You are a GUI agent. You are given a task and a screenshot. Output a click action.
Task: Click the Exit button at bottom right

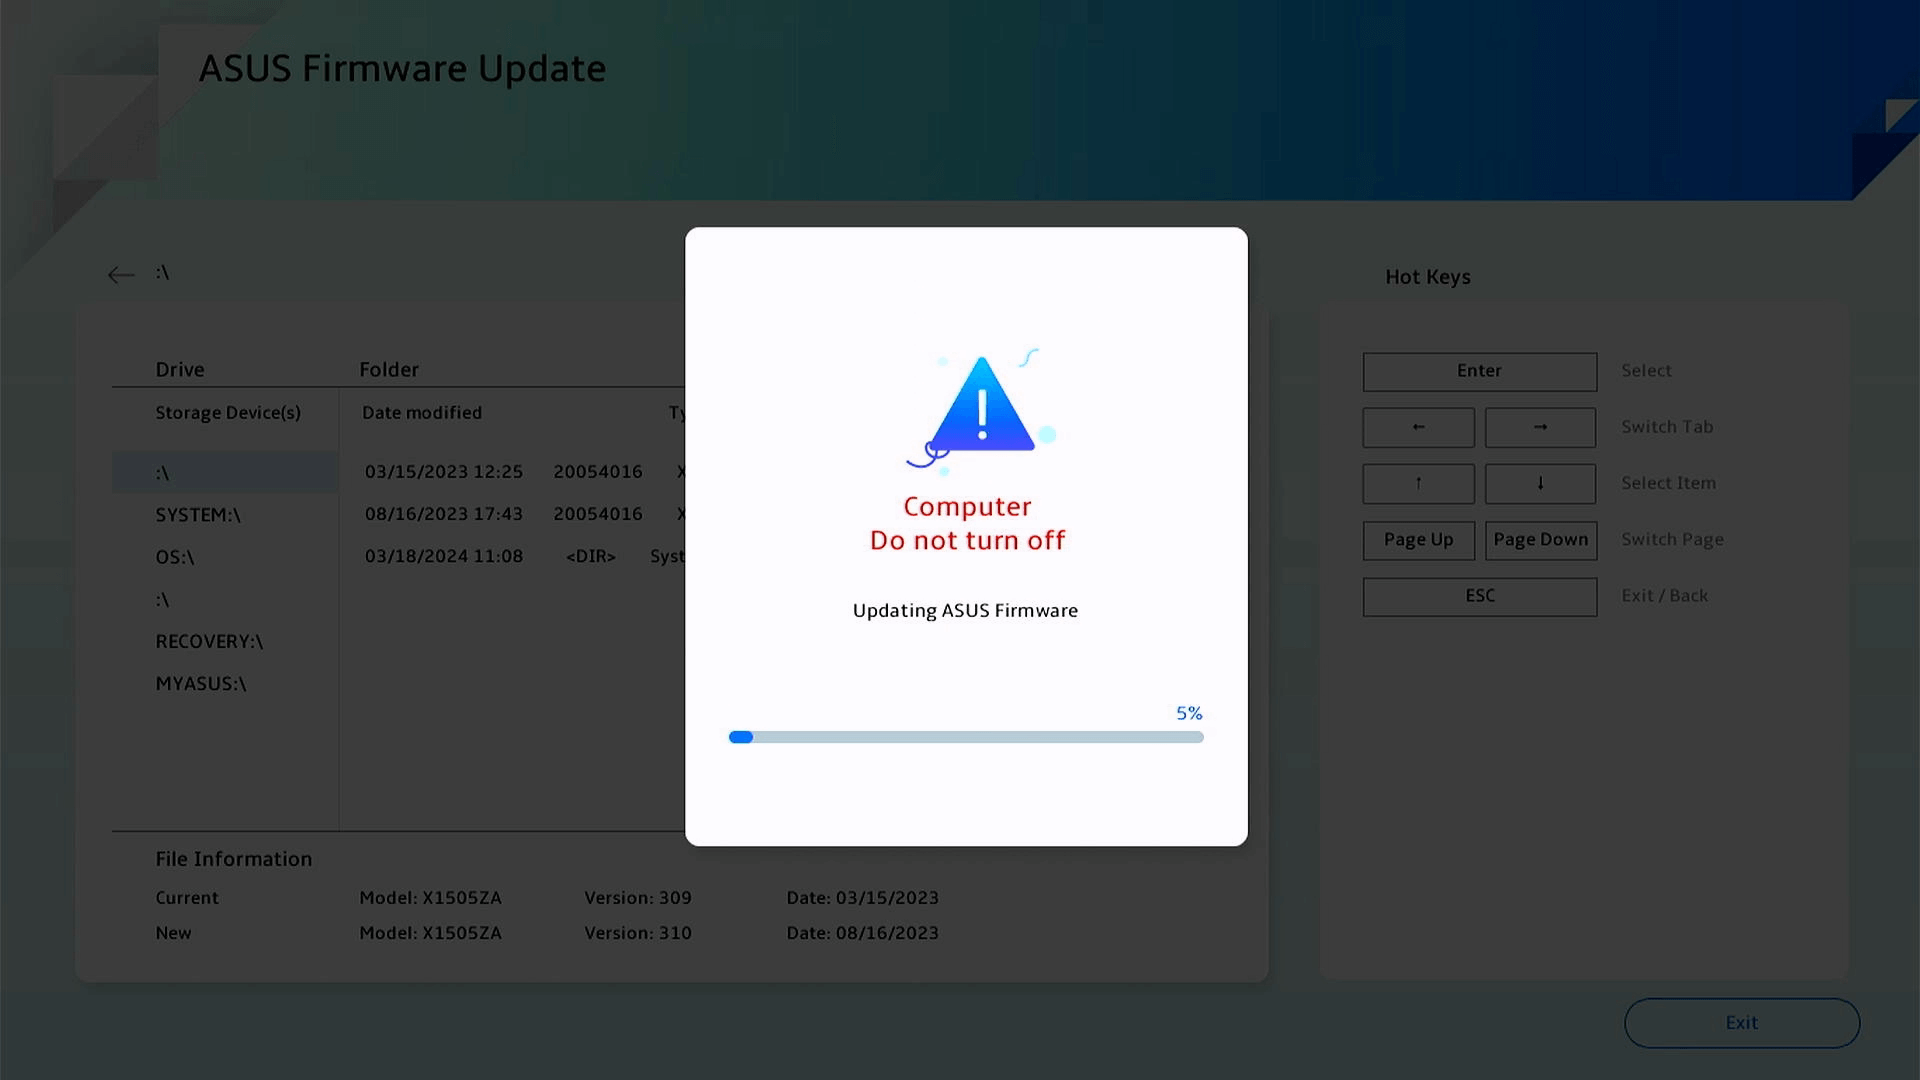click(1741, 1022)
